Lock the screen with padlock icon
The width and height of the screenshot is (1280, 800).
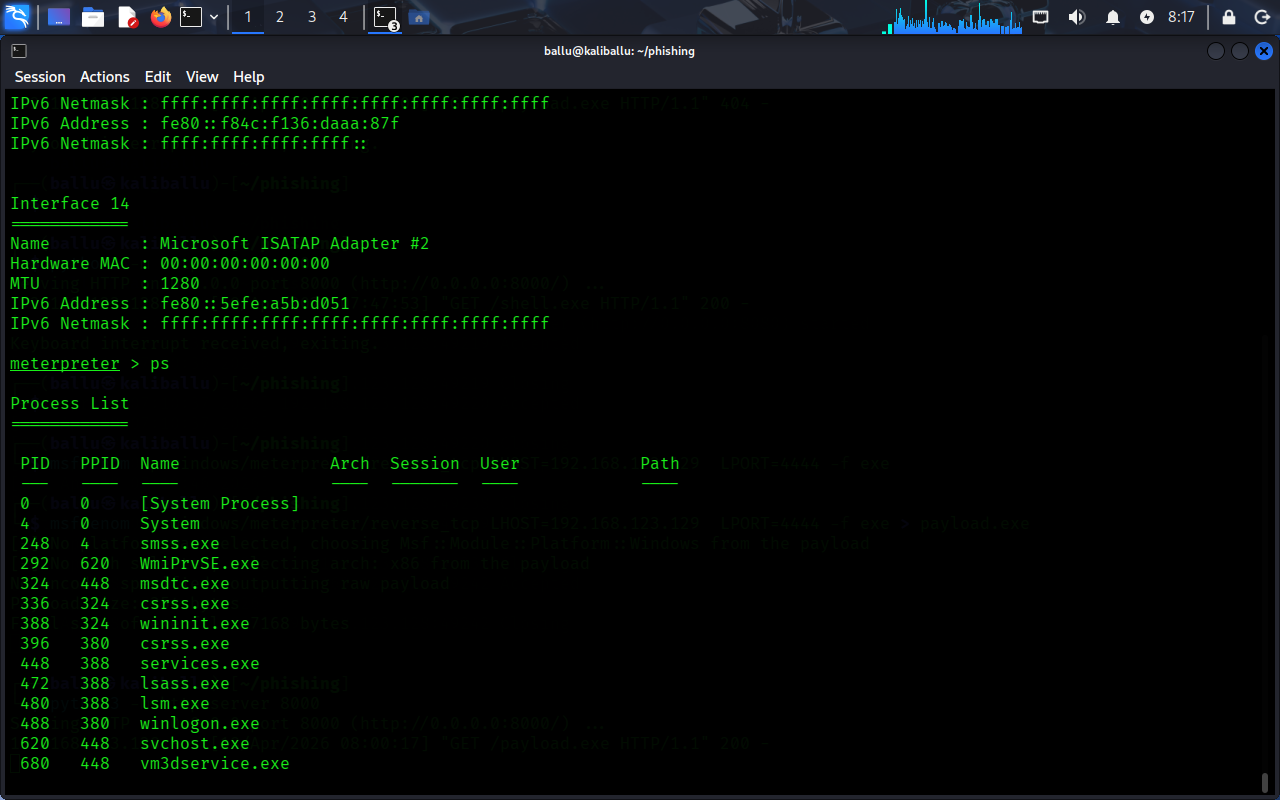click(1229, 17)
